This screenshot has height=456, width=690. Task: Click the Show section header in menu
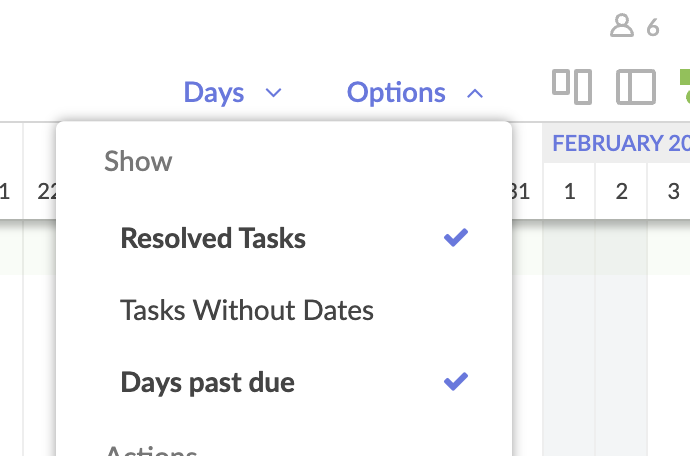[138, 161]
